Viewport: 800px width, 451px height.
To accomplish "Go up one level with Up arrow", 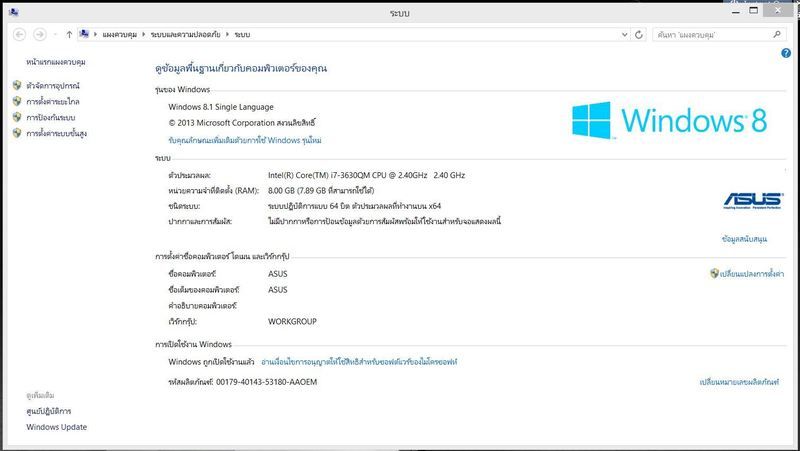I will click(x=69, y=34).
